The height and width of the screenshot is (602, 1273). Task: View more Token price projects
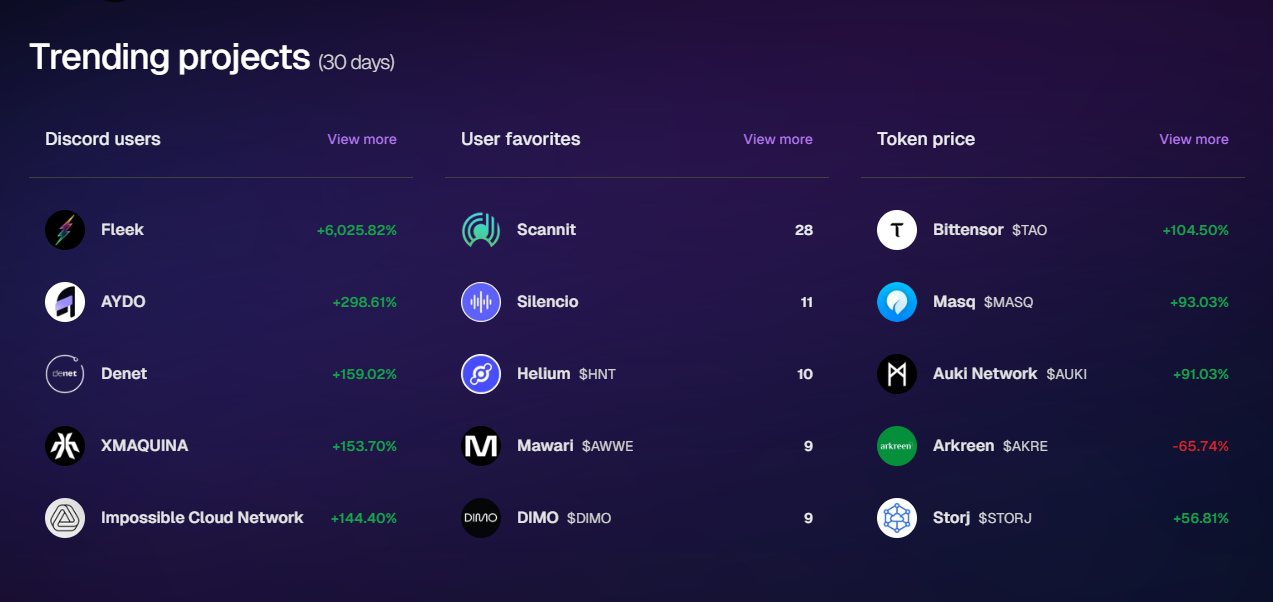(x=1194, y=139)
